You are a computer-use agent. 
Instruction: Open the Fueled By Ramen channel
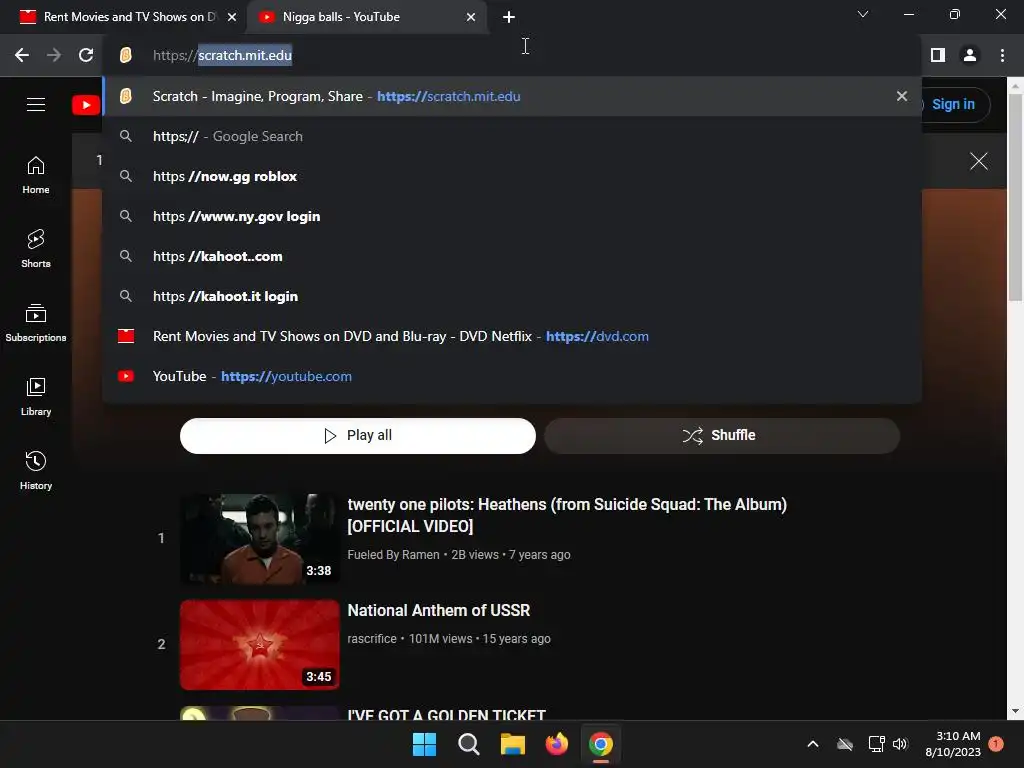pyautogui.click(x=393, y=554)
